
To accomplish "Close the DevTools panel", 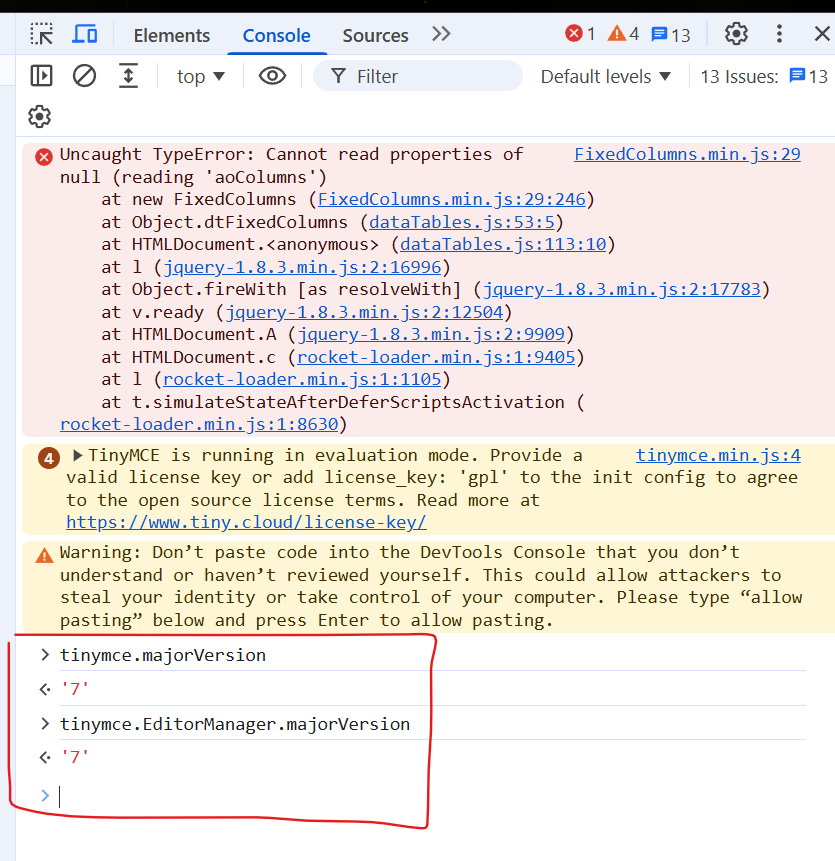I will (822, 34).
